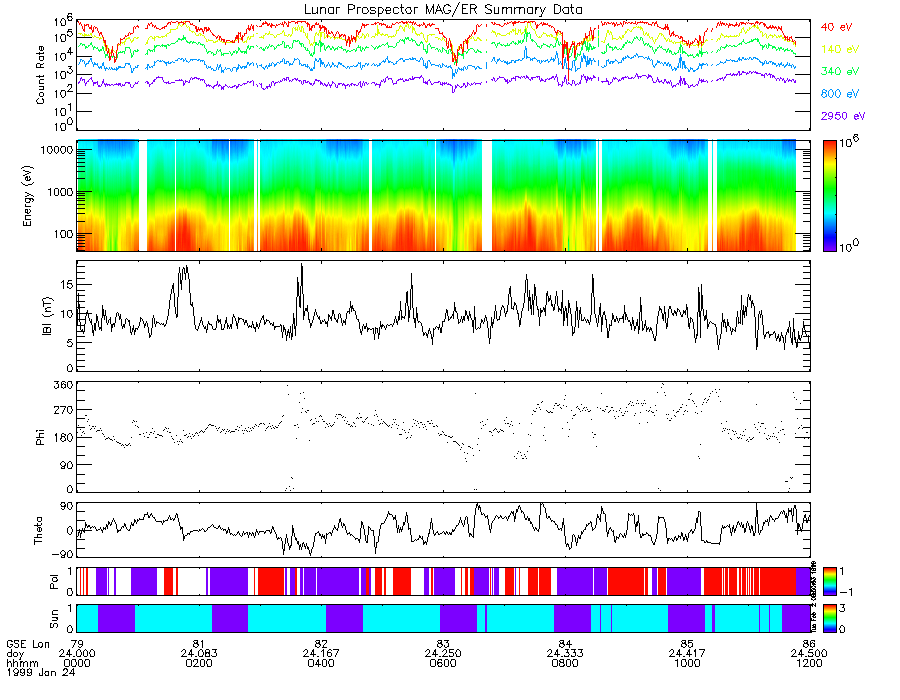Click the Sun panel color scale bar
The image size is (900, 700).
point(829,618)
